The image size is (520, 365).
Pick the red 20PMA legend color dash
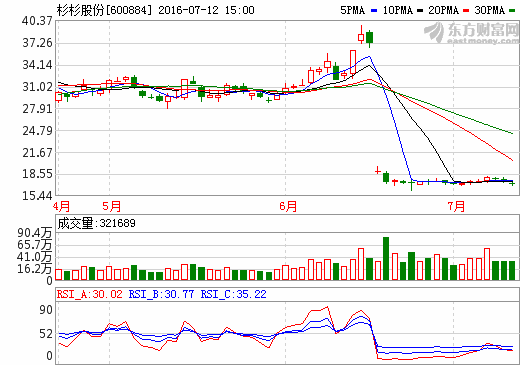pos(466,11)
